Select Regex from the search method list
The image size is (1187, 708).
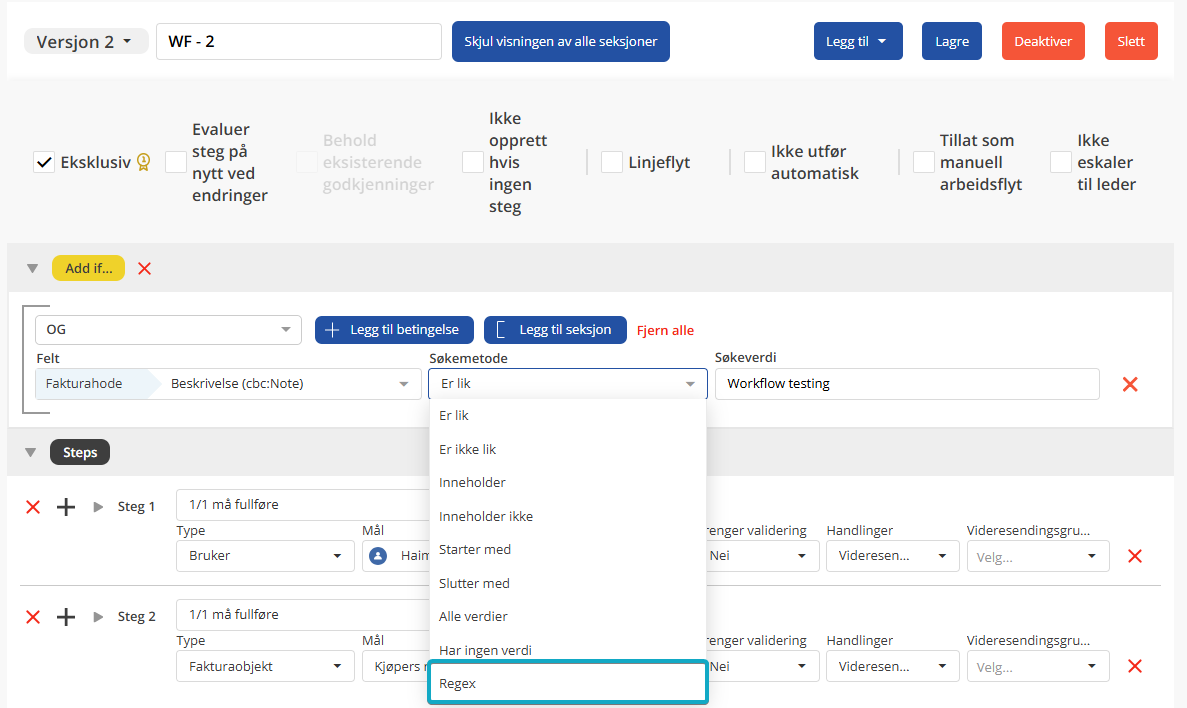click(567, 683)
